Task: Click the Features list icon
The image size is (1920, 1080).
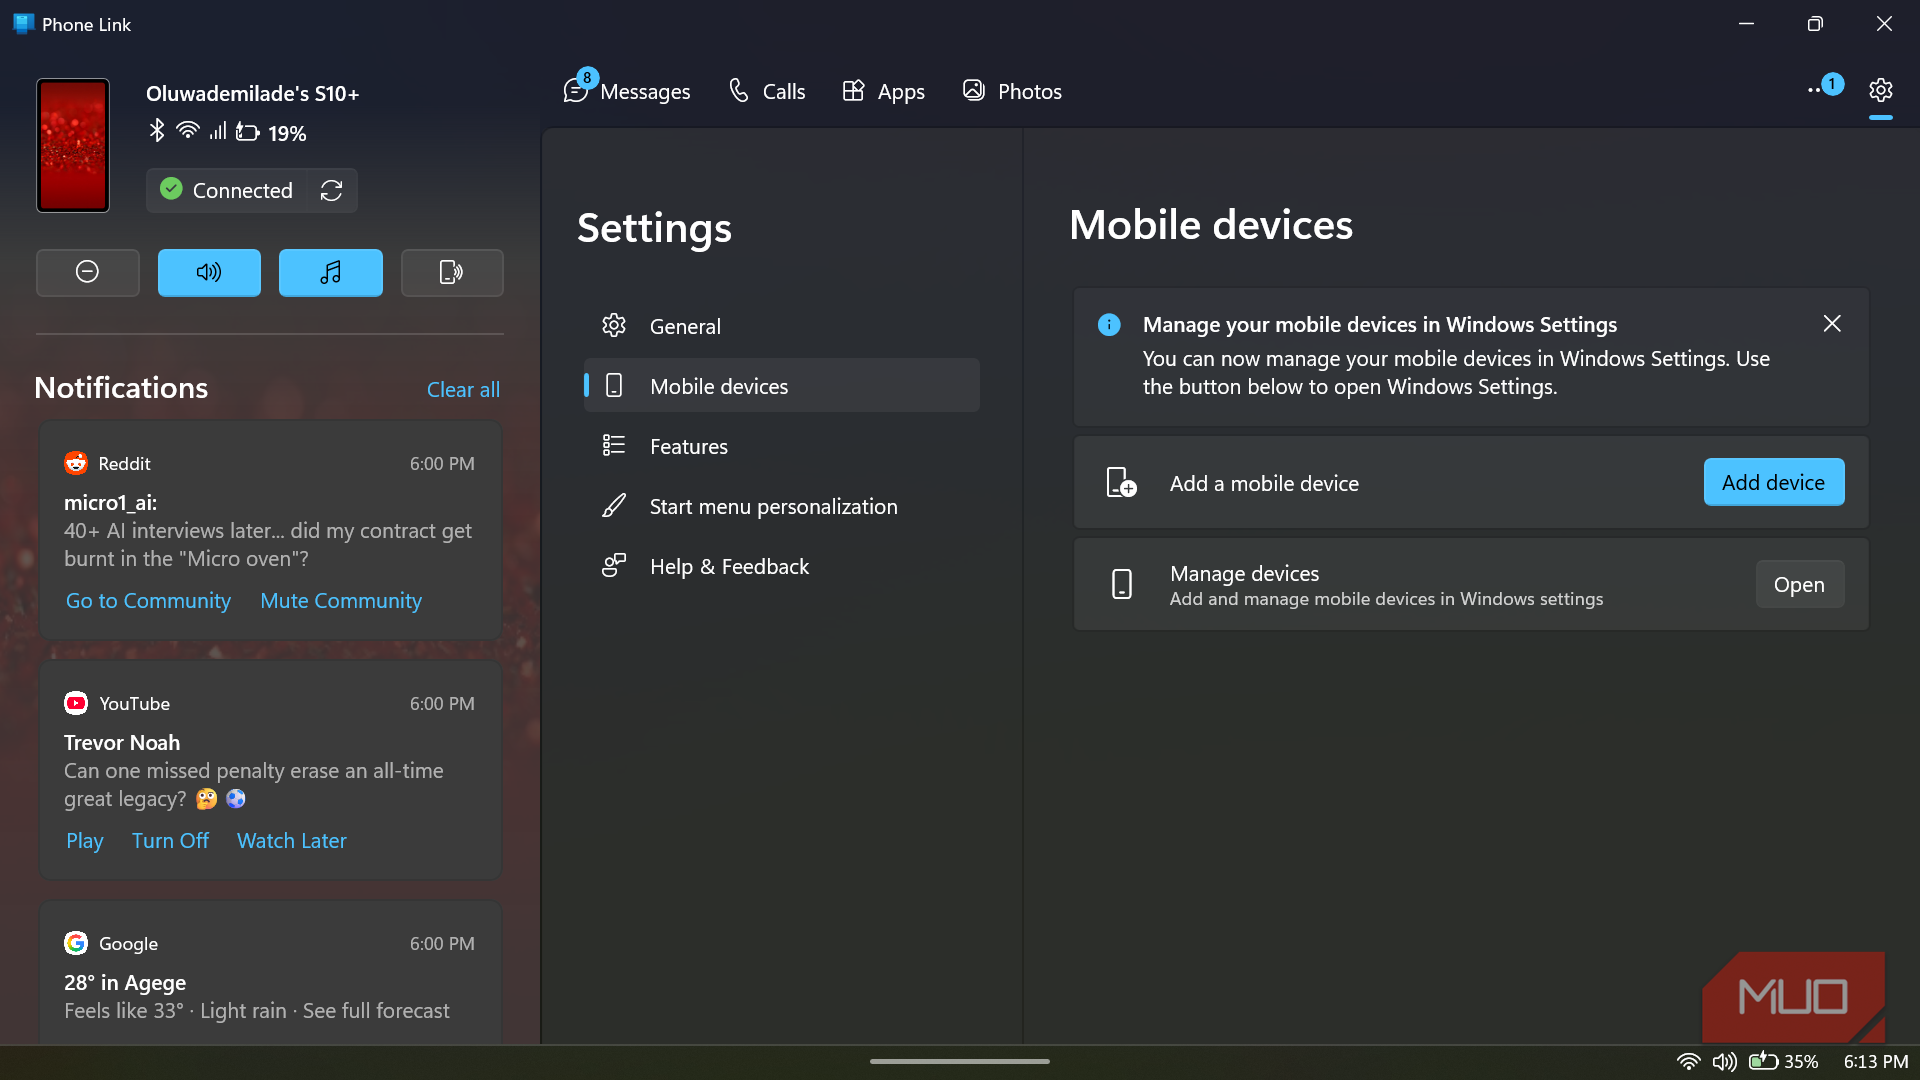Action: click(614, 445)
